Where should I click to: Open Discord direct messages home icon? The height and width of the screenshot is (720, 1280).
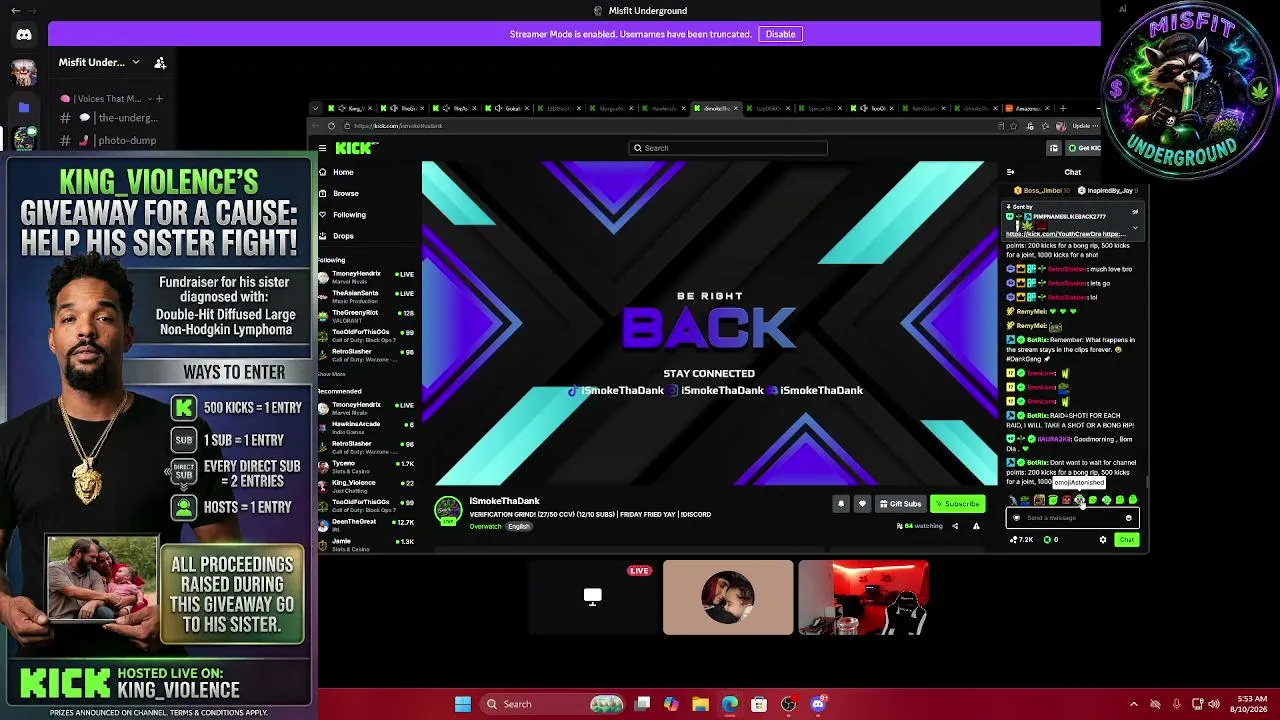24,35
